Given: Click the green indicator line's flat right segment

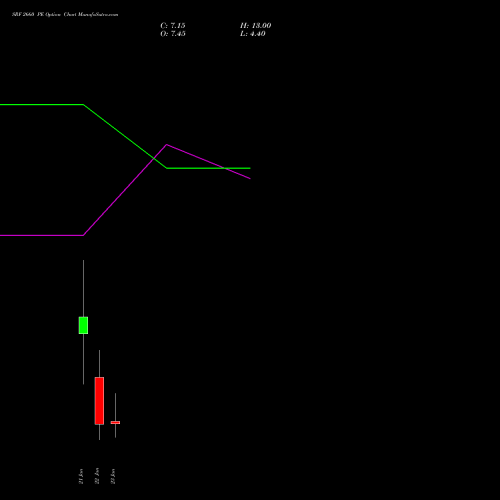Looking at the screenshot, I should (x=208, y=168).
